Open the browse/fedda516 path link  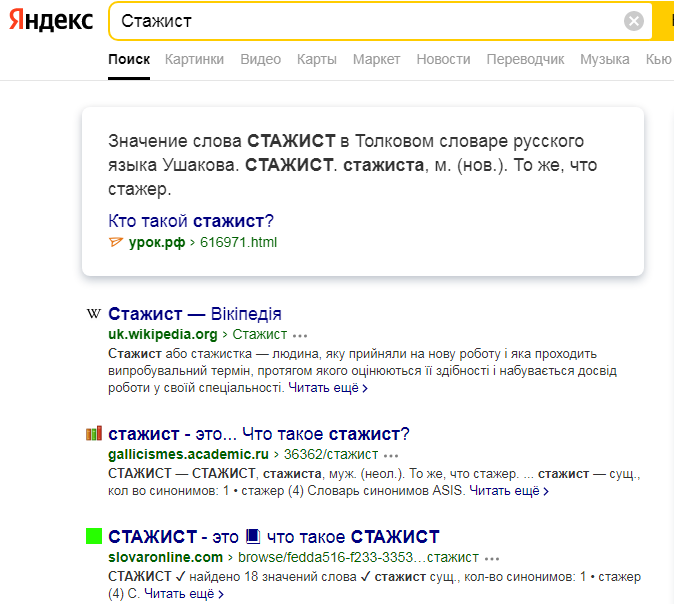[358, 557]
